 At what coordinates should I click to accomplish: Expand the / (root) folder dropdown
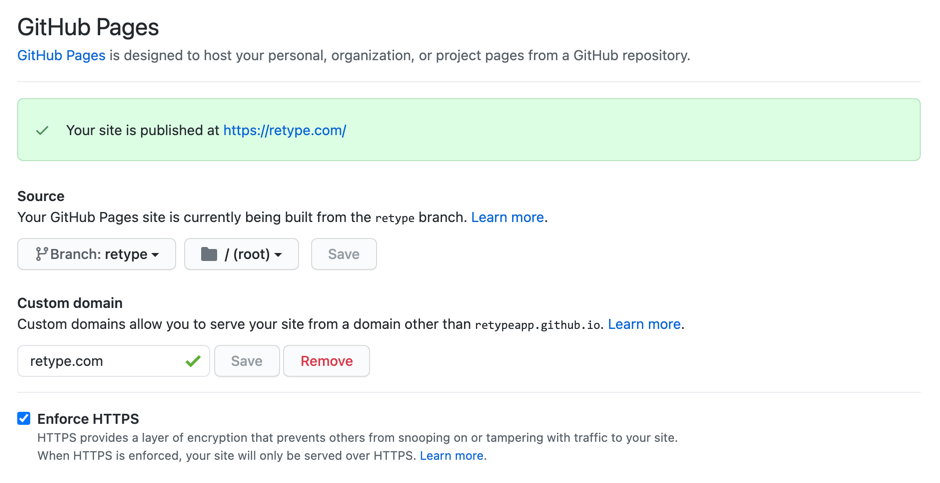point(241,254)
